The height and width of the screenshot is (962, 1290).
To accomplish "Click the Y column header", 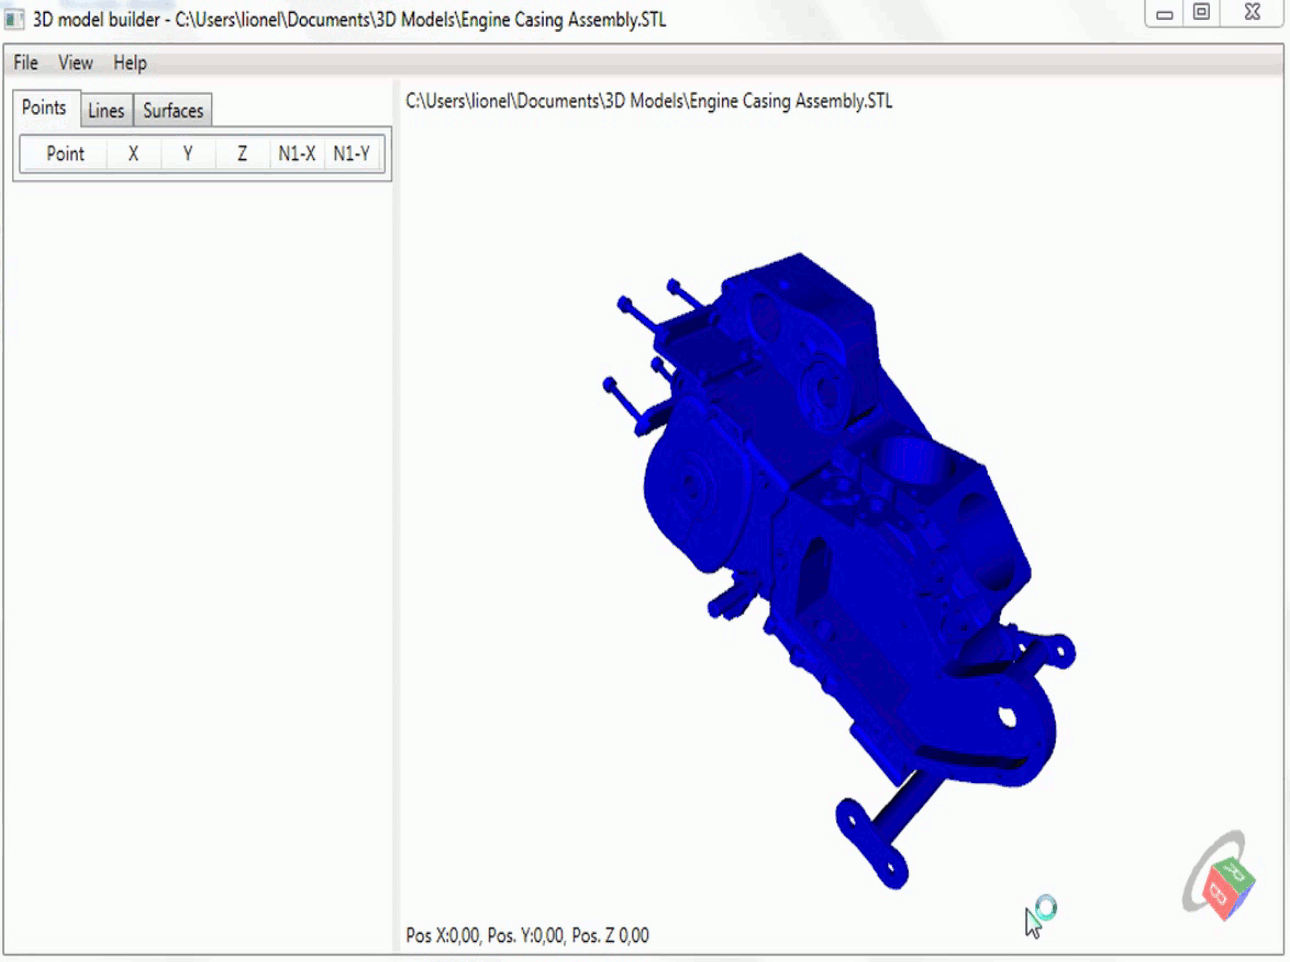I will pyautogui.click(x=188, y=154).
